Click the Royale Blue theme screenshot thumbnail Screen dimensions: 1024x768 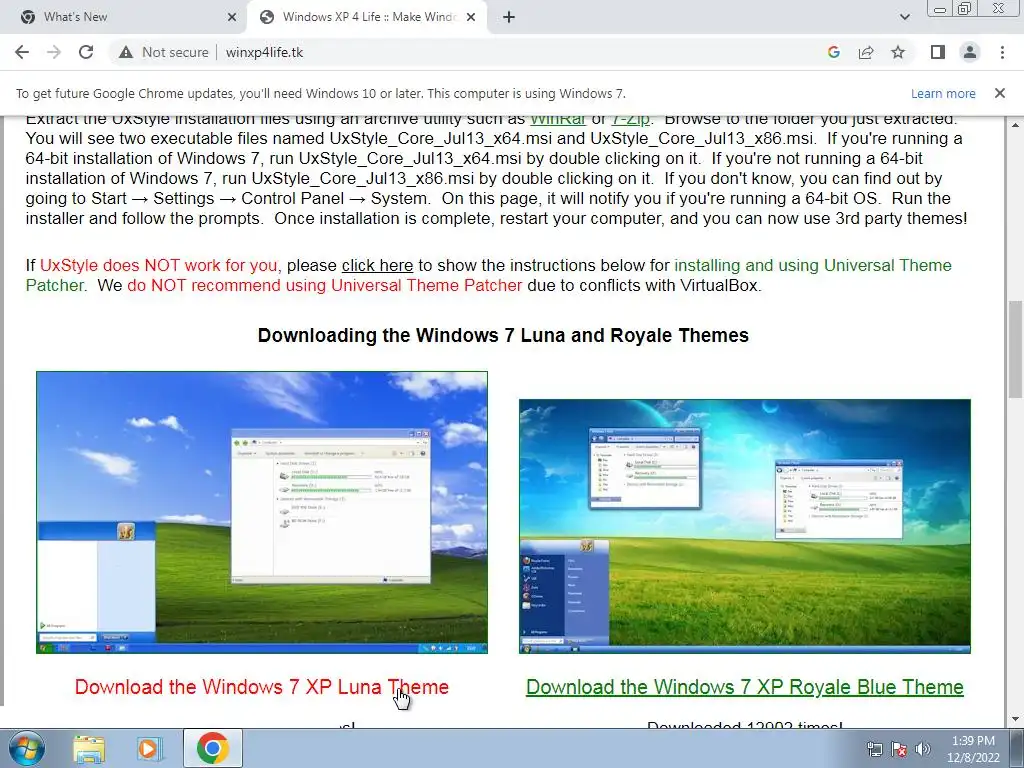click(x=744, y=526)
